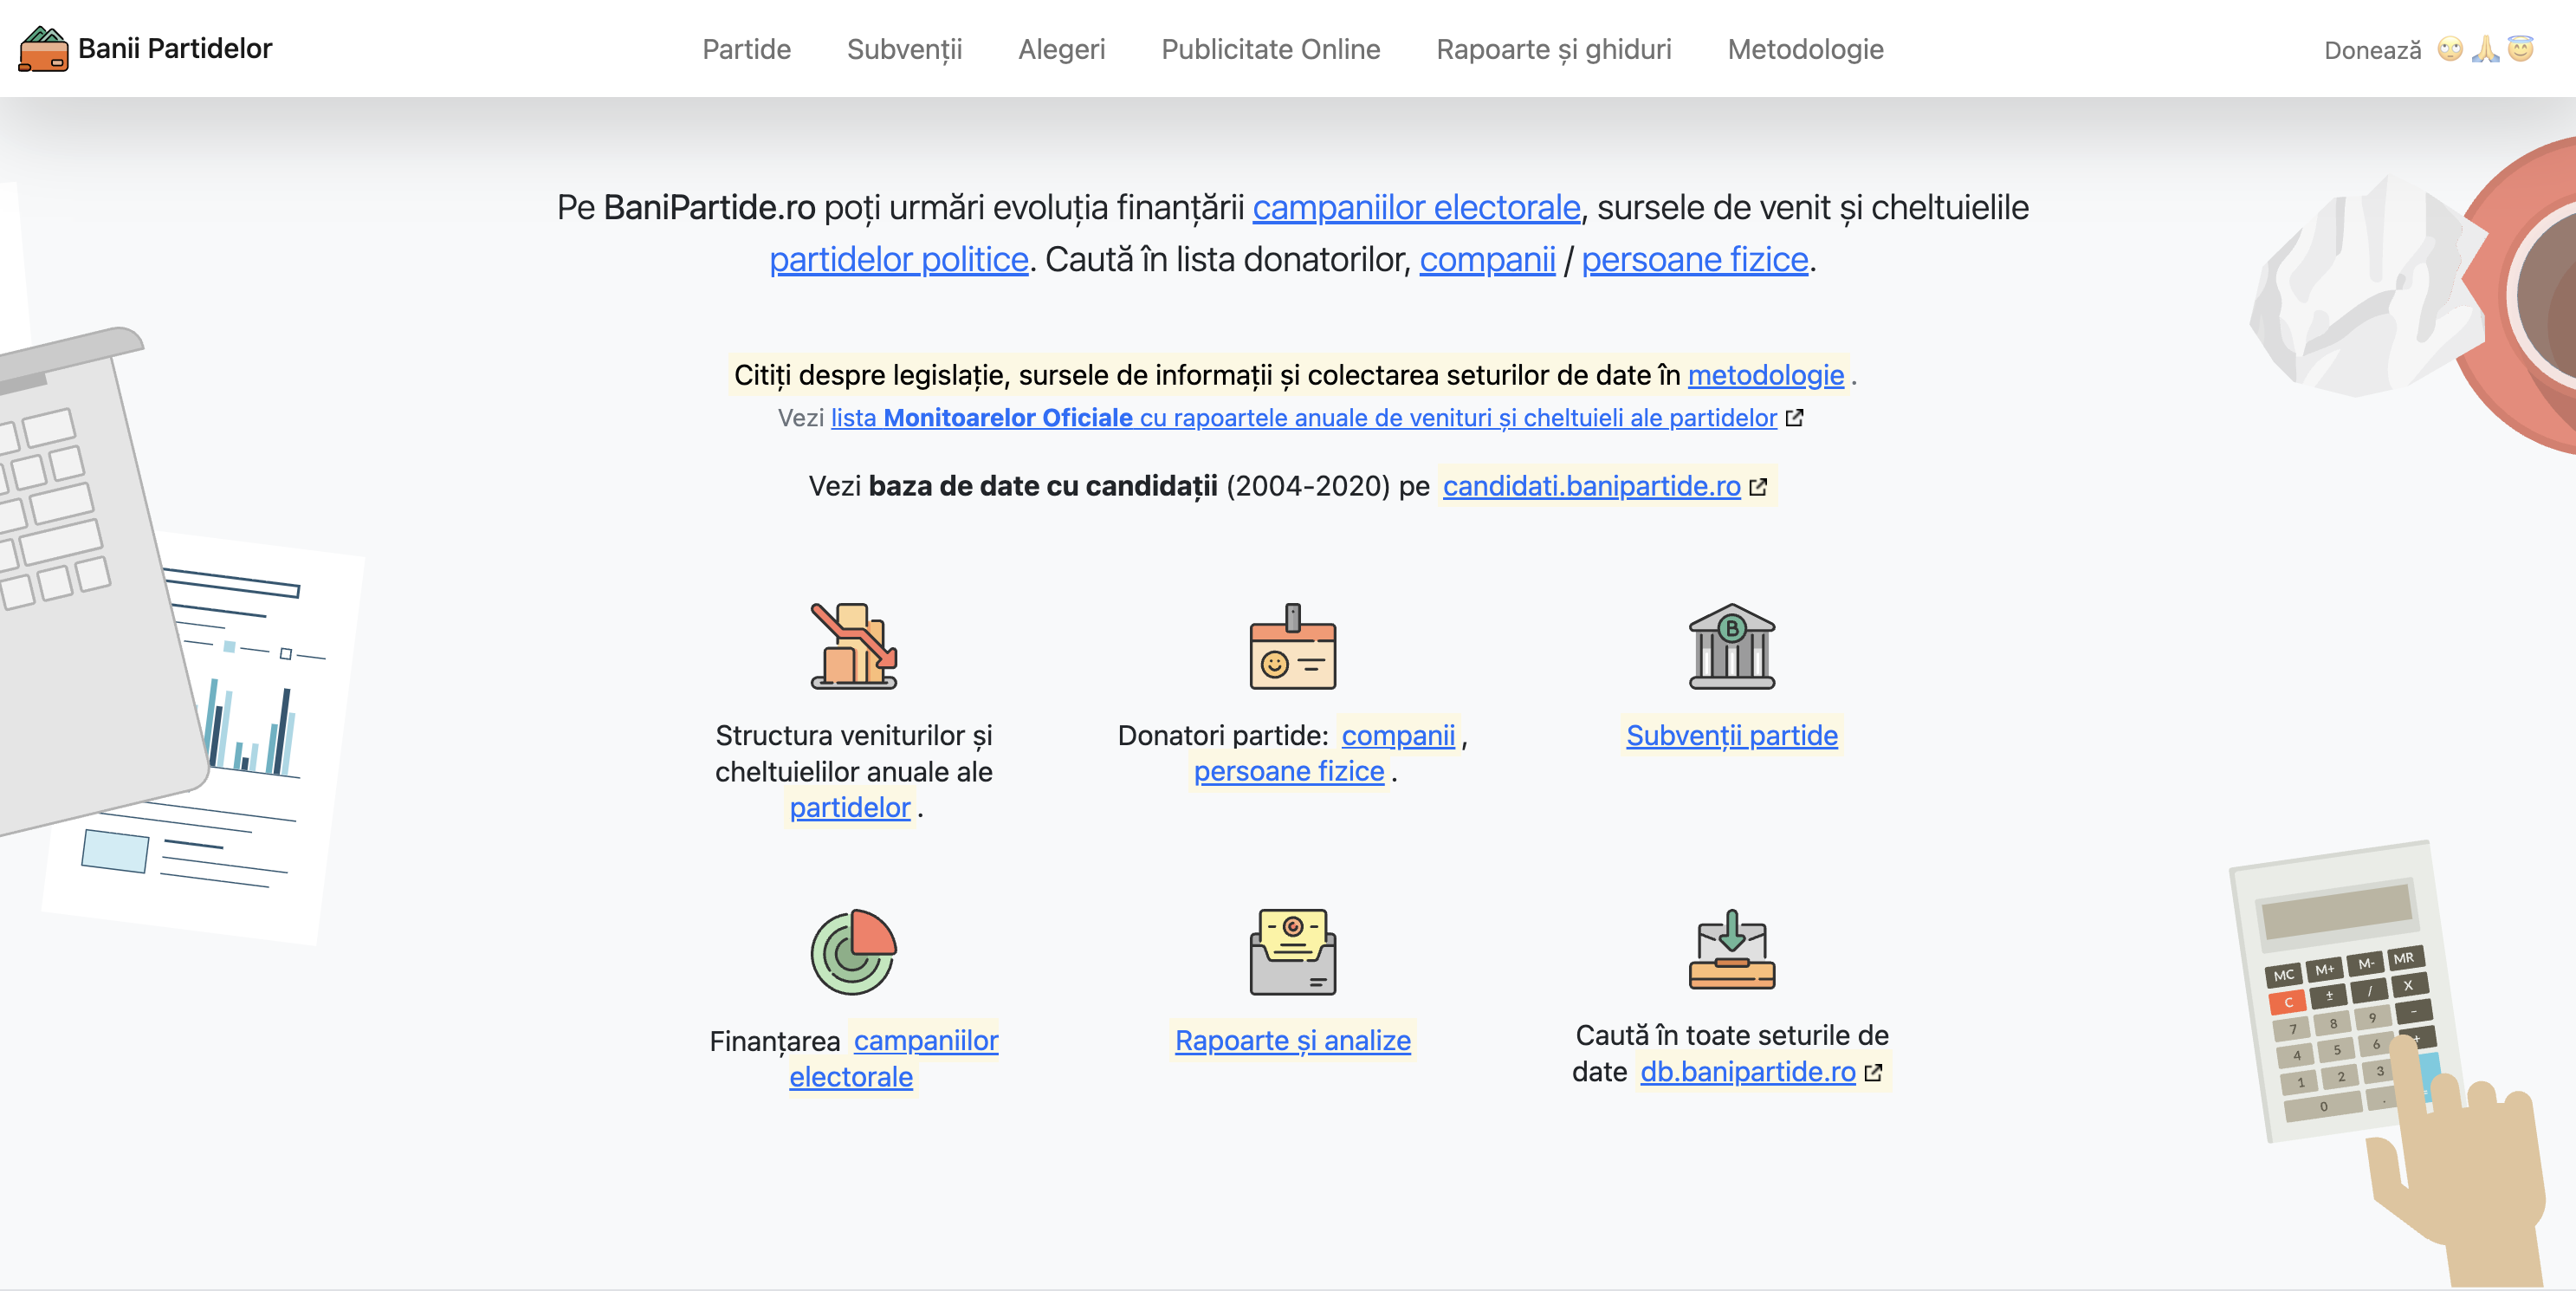The image size is (2576, 1291).
Task: Click the reports inbox document icon
Action: 1292,952
